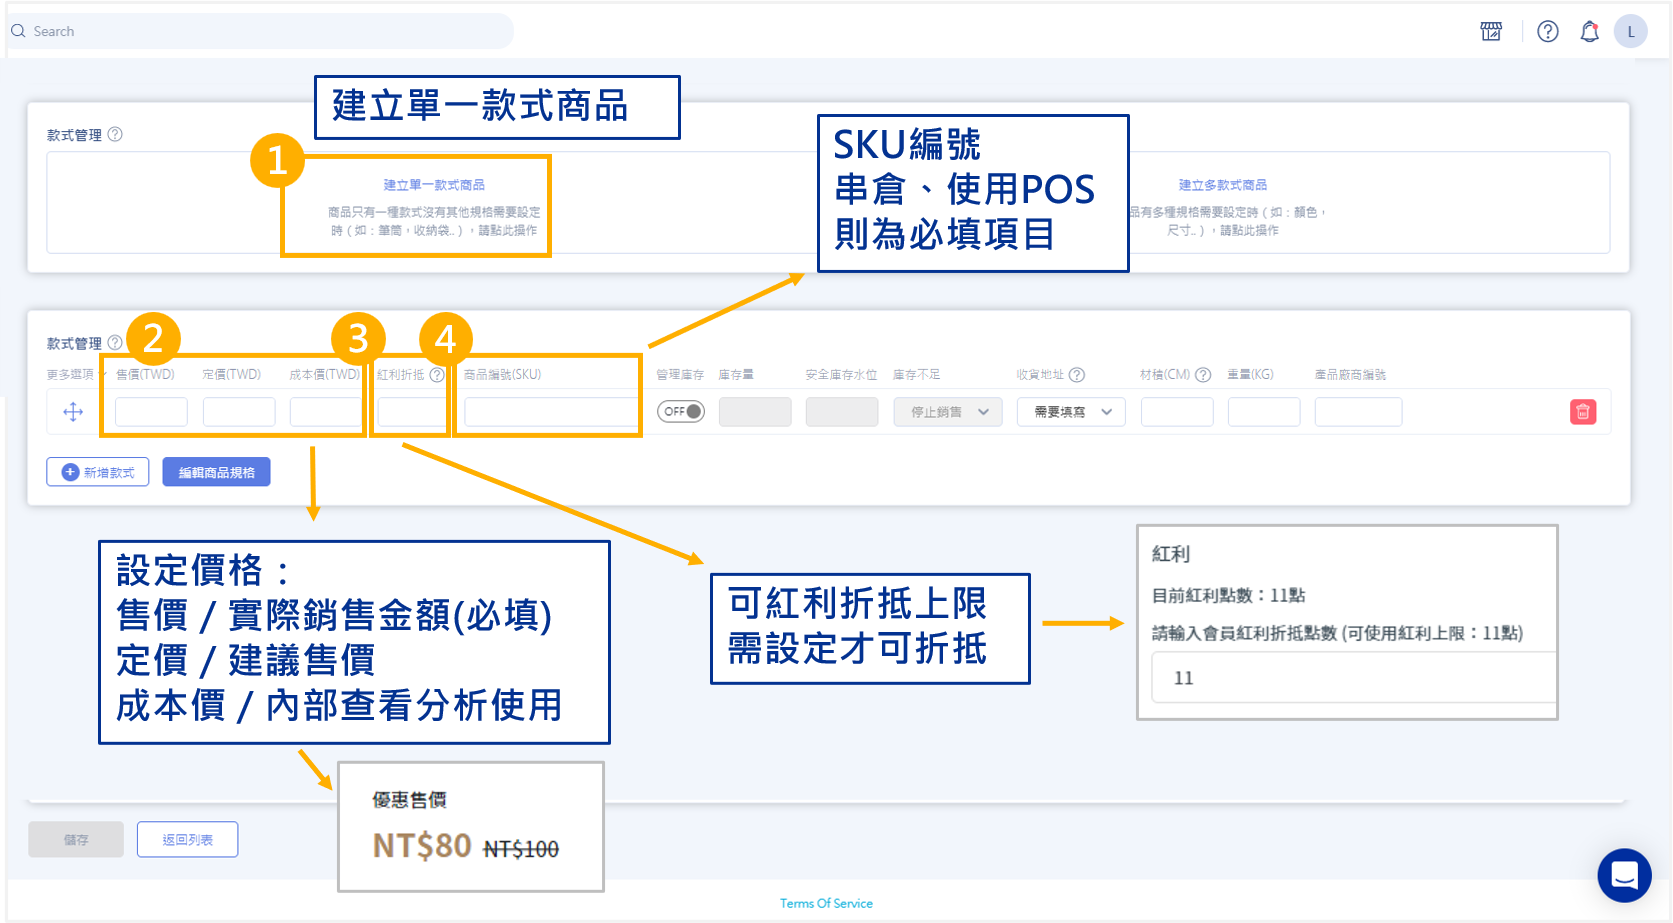Toggle the 管理庫存 OFF switch

click(681, 412)
